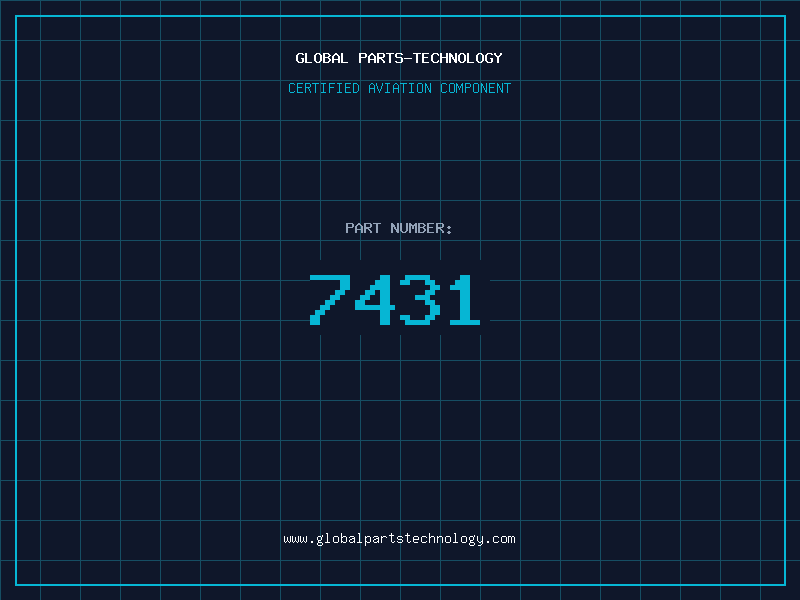Click the CERTIFIED AVIATION COMPONENT subtitle

point(399,88)
